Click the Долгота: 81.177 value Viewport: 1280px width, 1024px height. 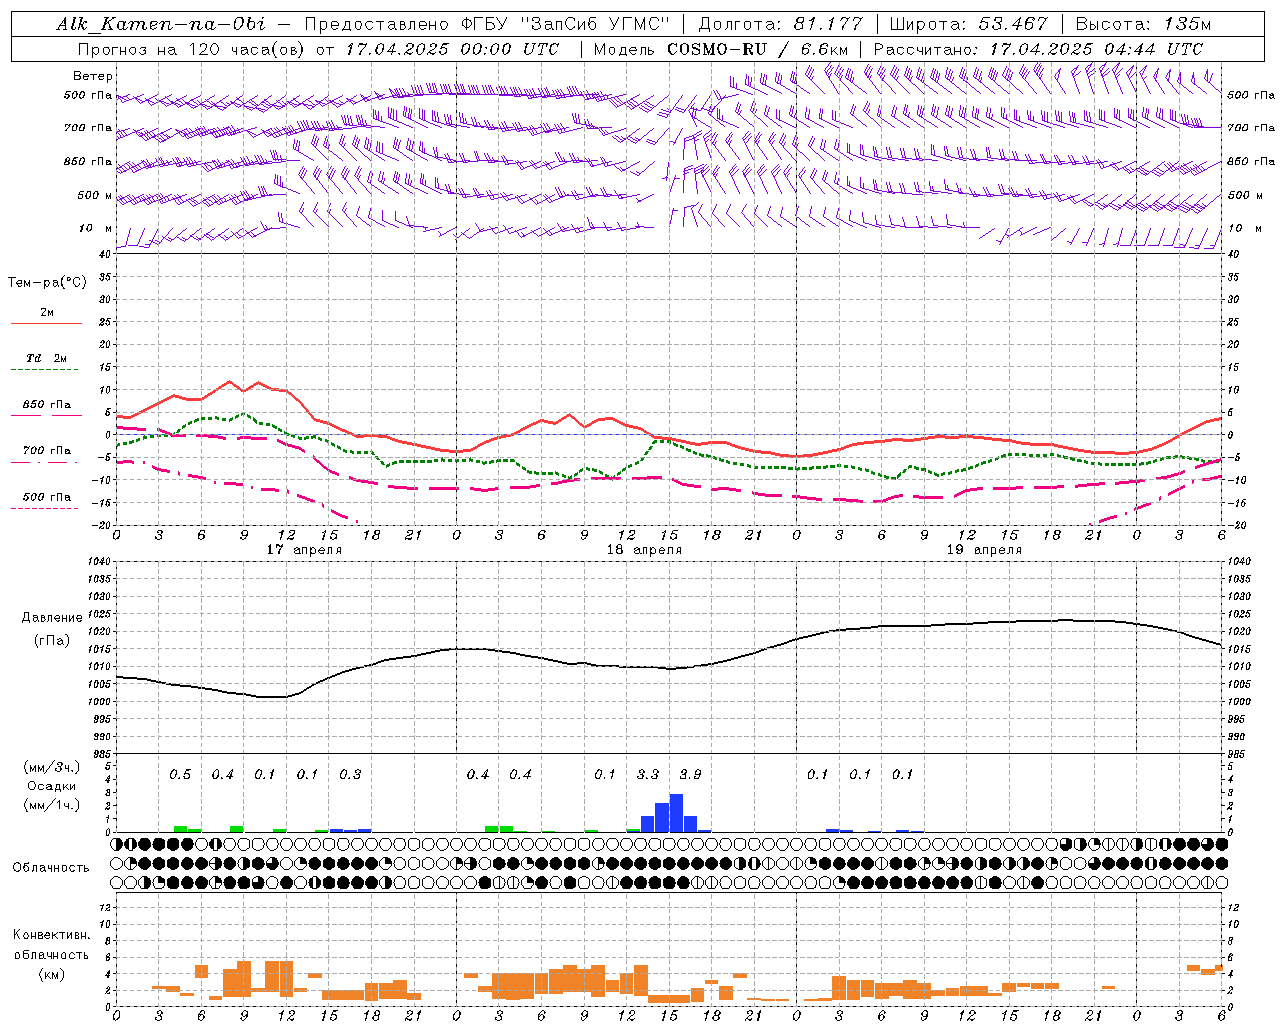(780, 24)
